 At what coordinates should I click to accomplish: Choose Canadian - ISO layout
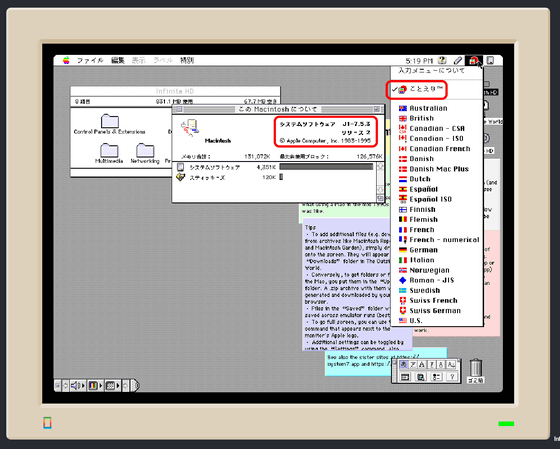[437, 139]
